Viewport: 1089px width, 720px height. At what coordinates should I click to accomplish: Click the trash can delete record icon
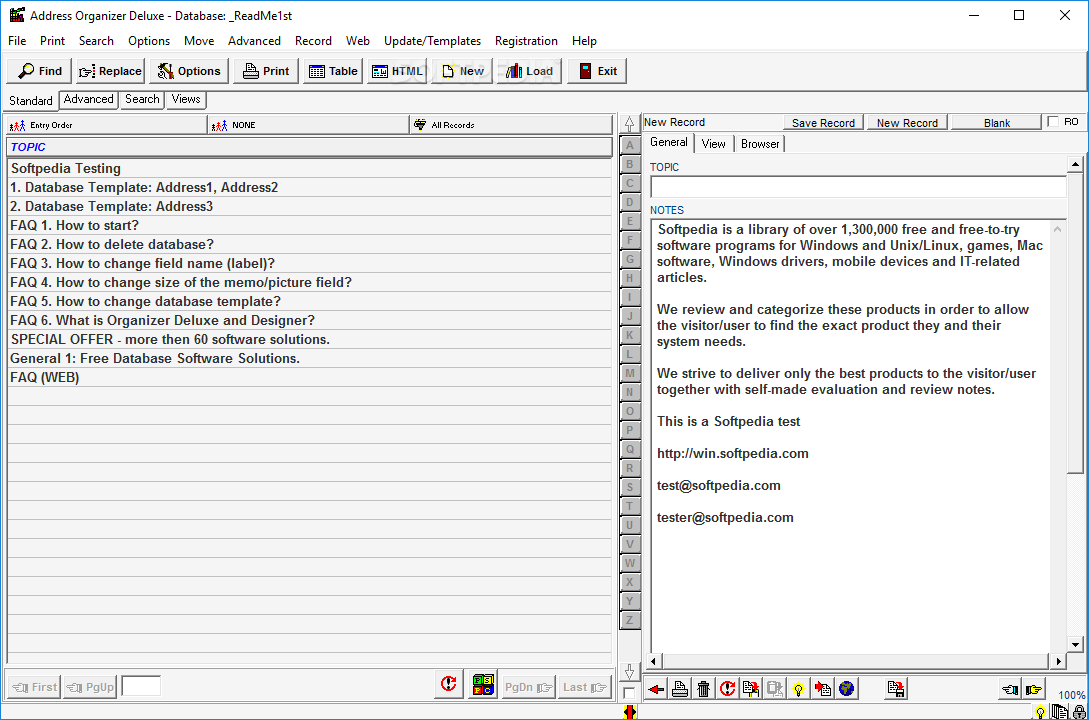[704, 689]
